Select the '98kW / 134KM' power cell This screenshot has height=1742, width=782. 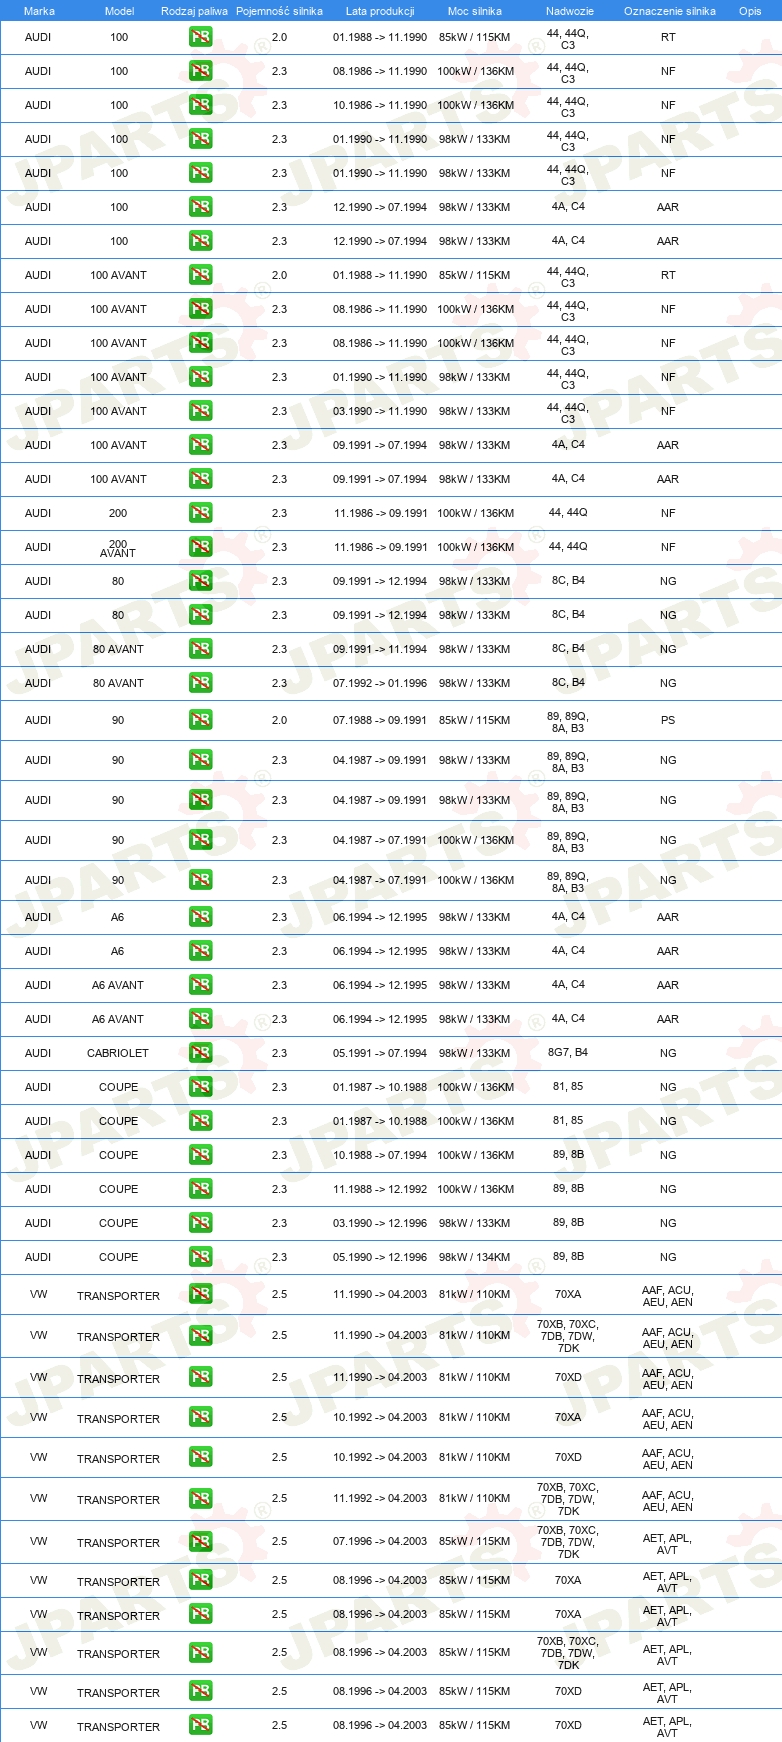coord(475,1257)
